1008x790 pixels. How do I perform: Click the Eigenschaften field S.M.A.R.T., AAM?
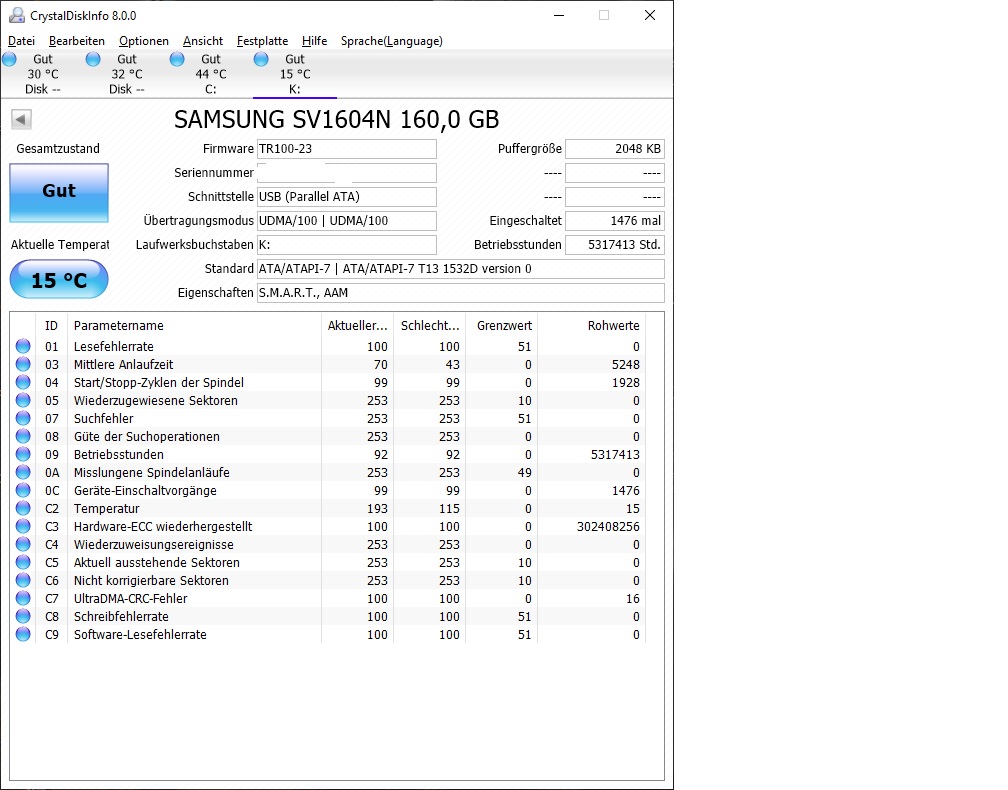point(460,292)
